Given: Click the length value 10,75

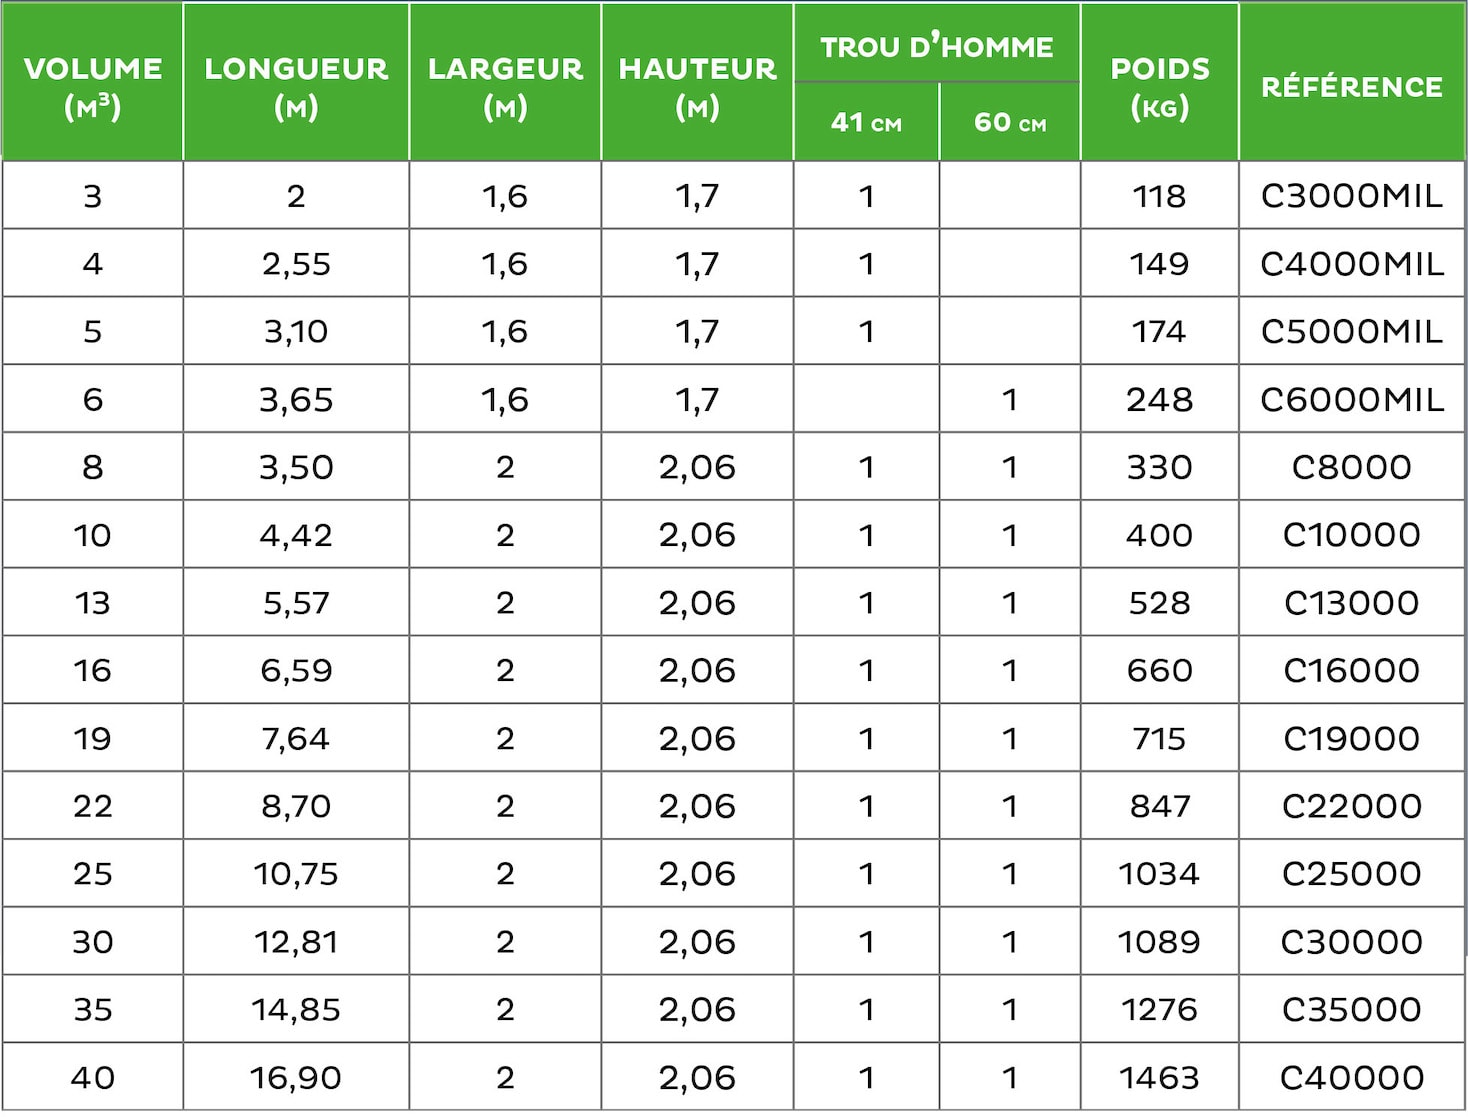Looking at the screenshot, I should pos(296,874).
